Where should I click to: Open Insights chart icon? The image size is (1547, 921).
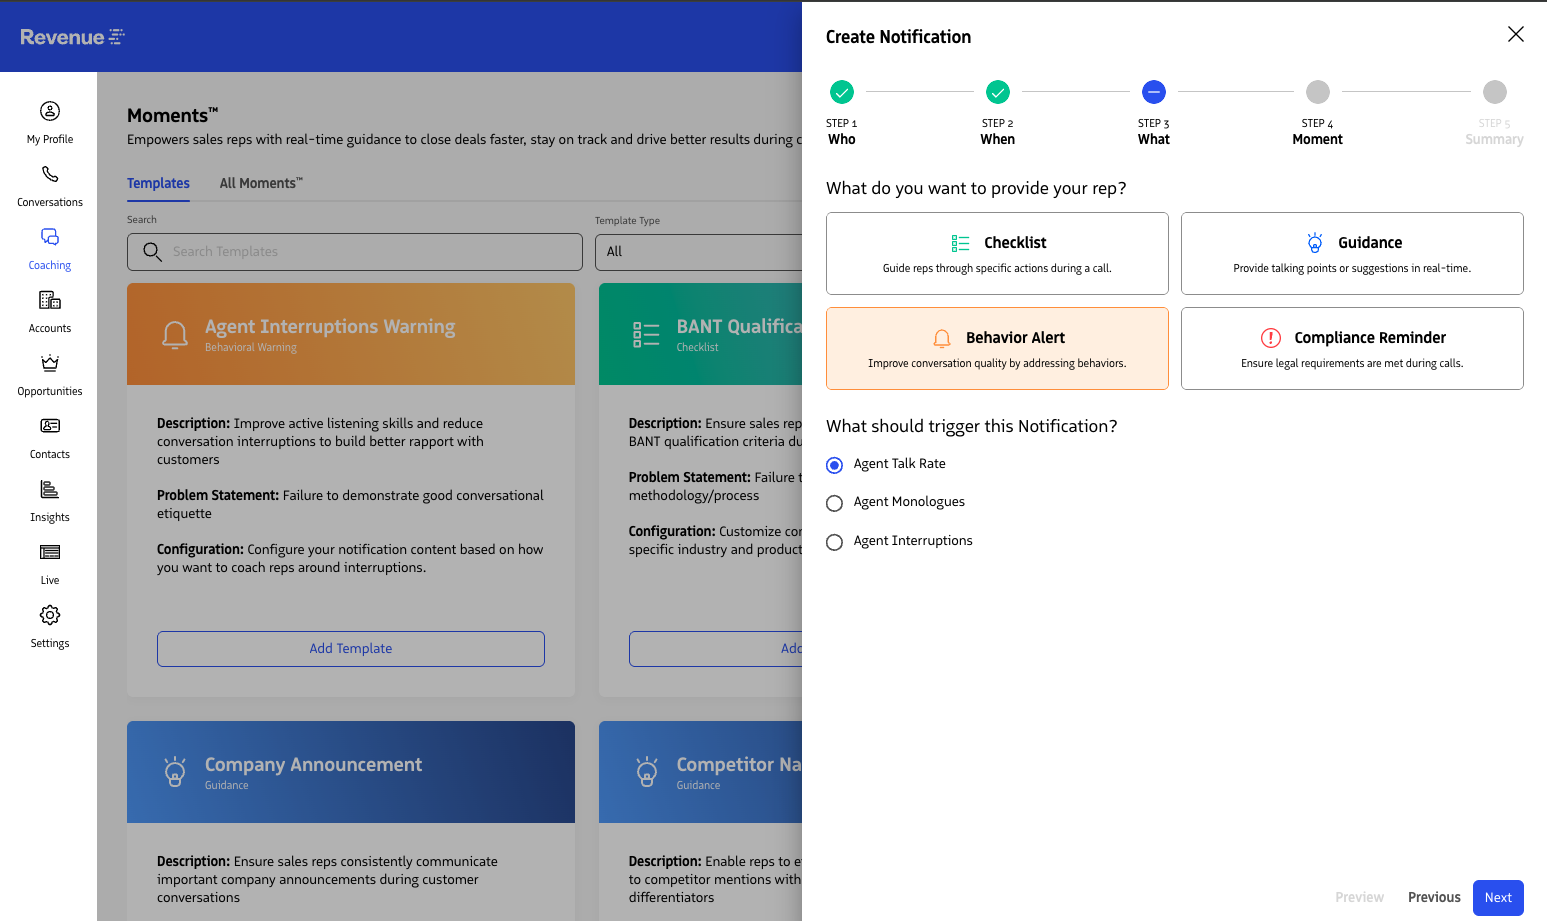tap(50, 489)
